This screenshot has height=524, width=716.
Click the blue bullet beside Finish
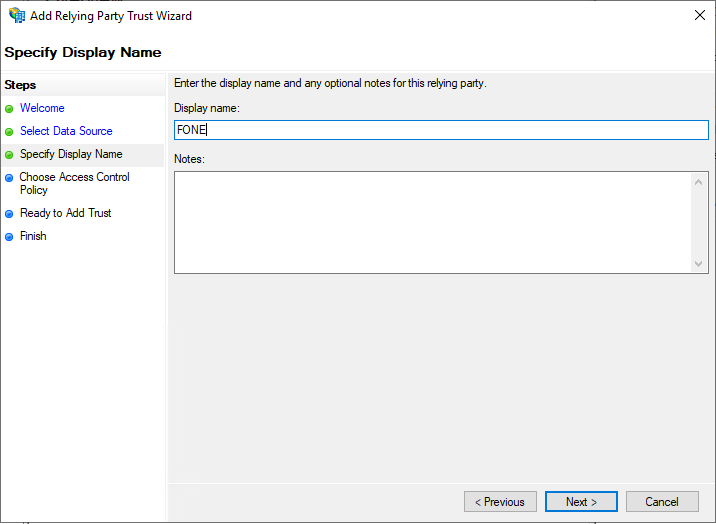[9, 237]
